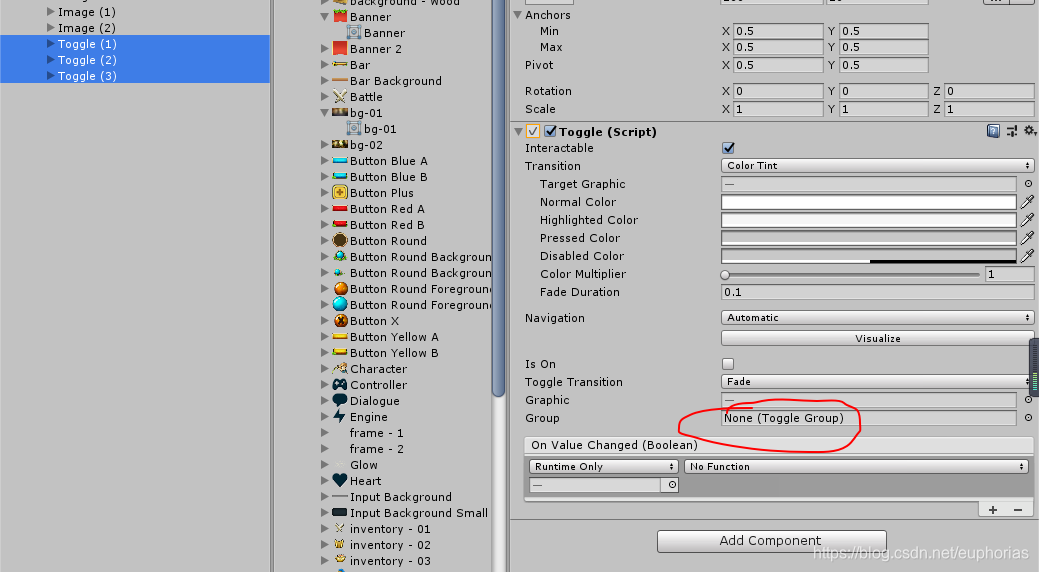The image size is (1039, 572).
Task: Pick Pressed Color with eyedropper
Action: point(1027,238)
